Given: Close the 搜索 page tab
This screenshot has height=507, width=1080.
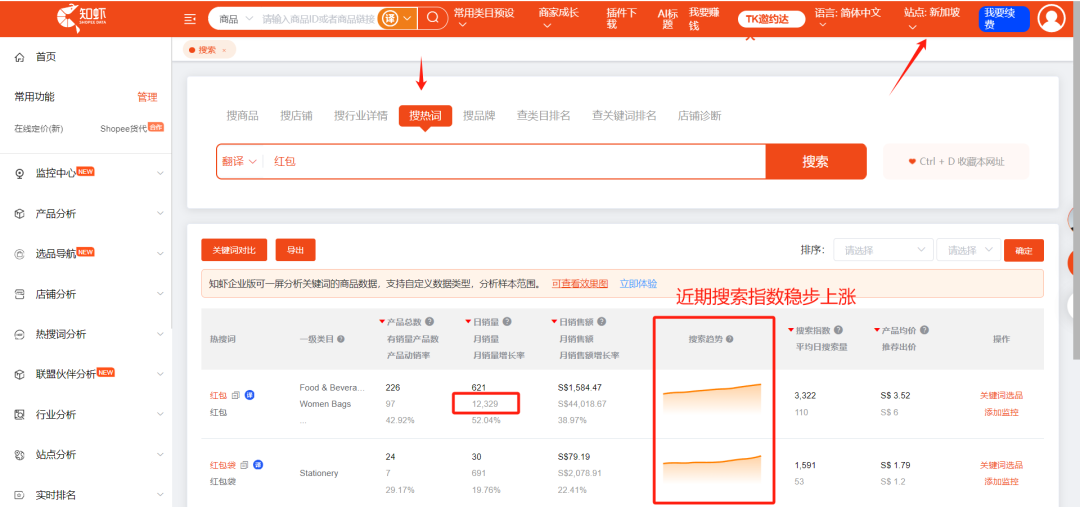Looking at the screenshot, I should (224, 50).
